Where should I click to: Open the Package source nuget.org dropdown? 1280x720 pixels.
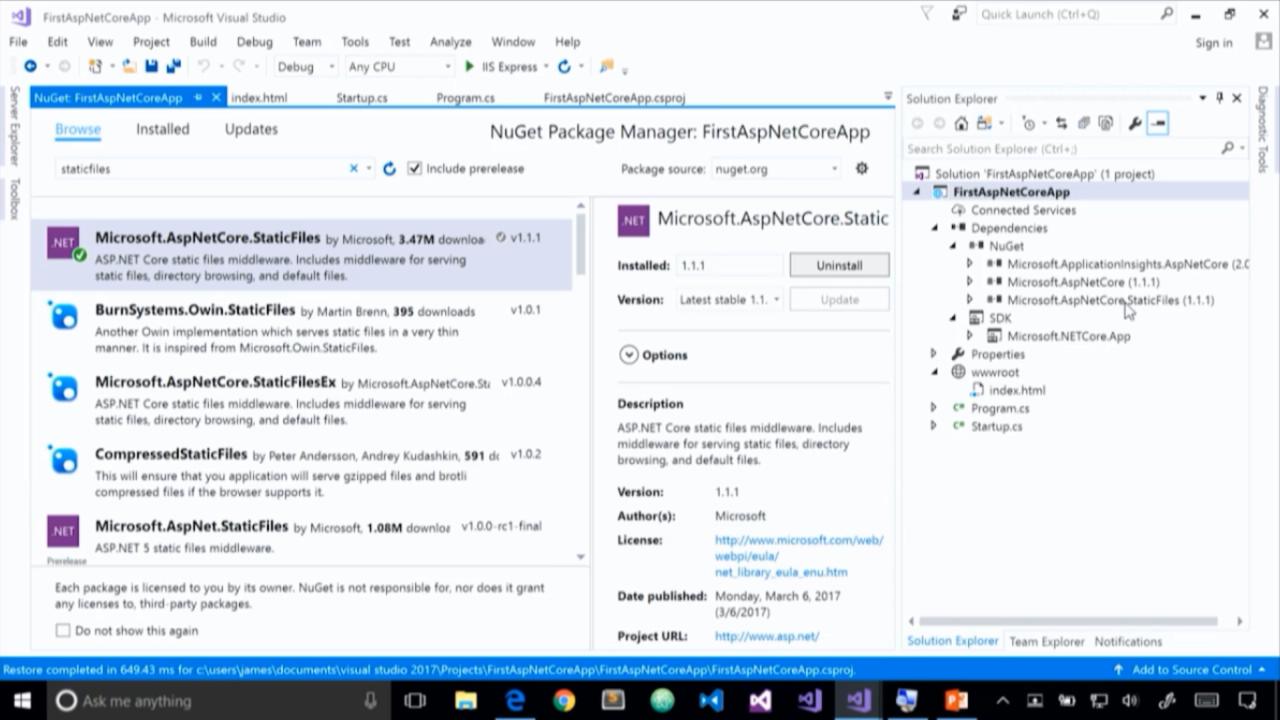(776, 169)
